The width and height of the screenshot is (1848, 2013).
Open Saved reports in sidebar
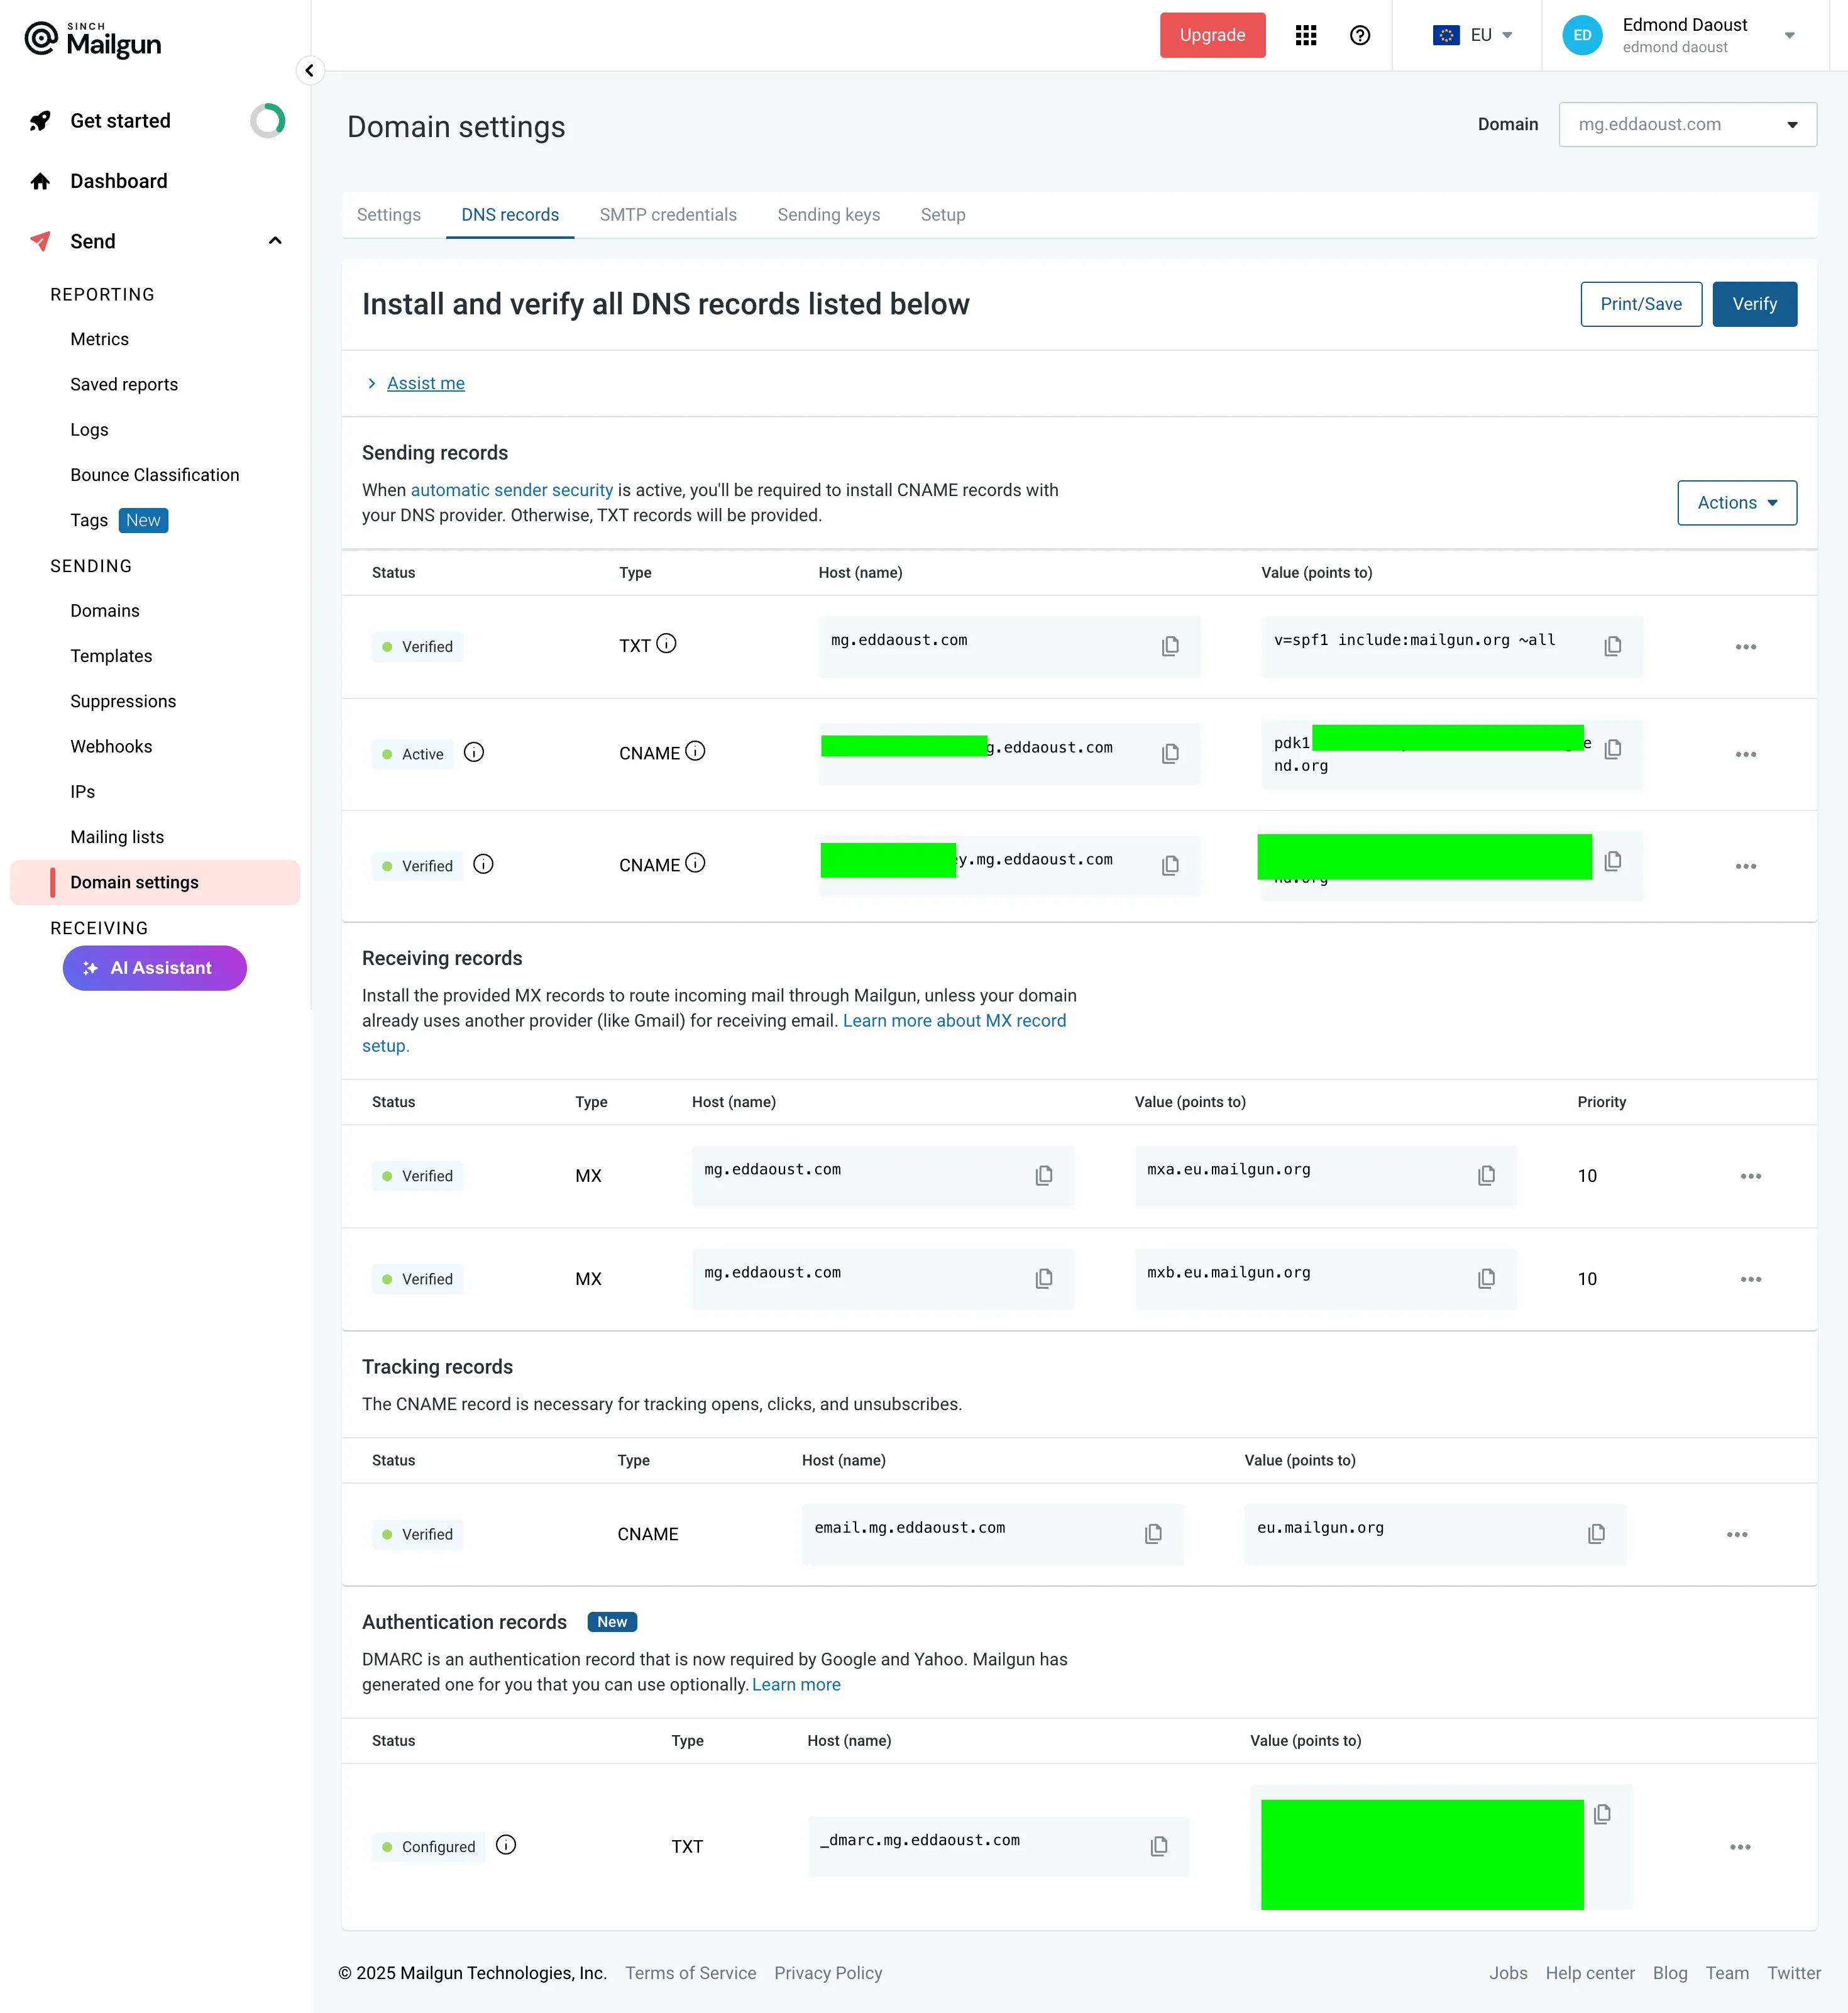click(x=124, y=384)
